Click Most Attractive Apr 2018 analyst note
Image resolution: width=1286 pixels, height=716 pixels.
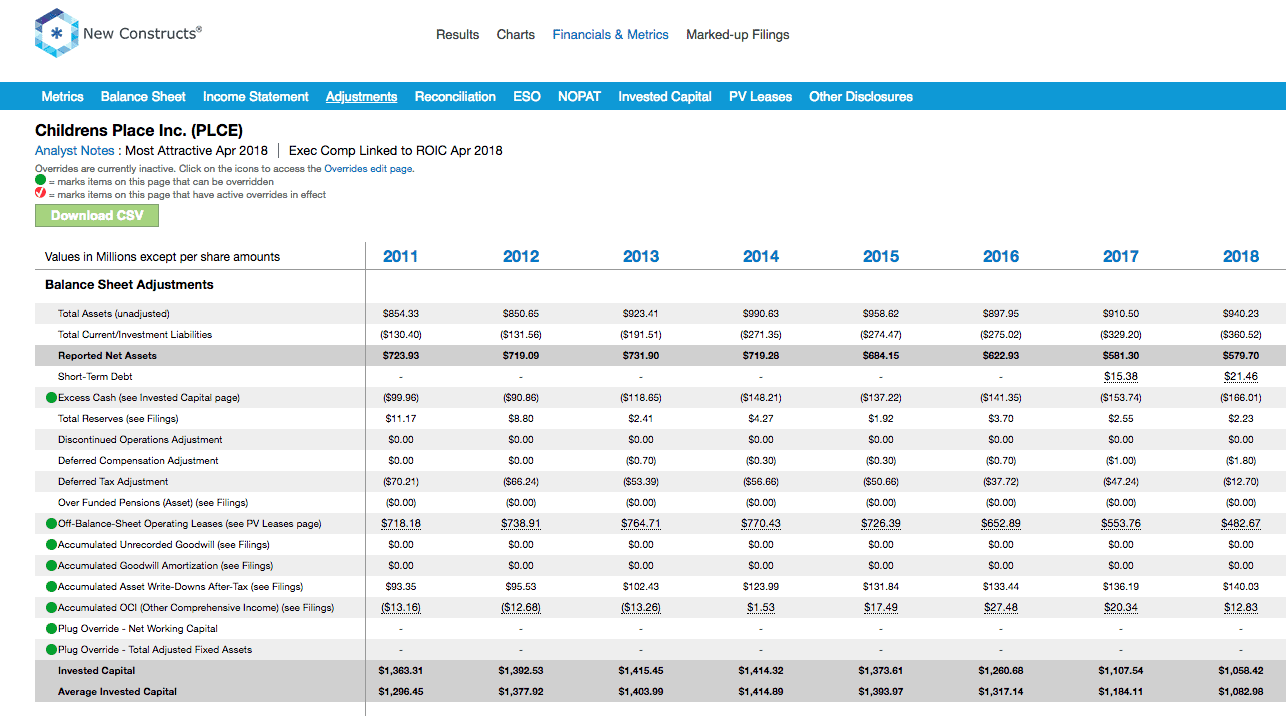point(197,151)
